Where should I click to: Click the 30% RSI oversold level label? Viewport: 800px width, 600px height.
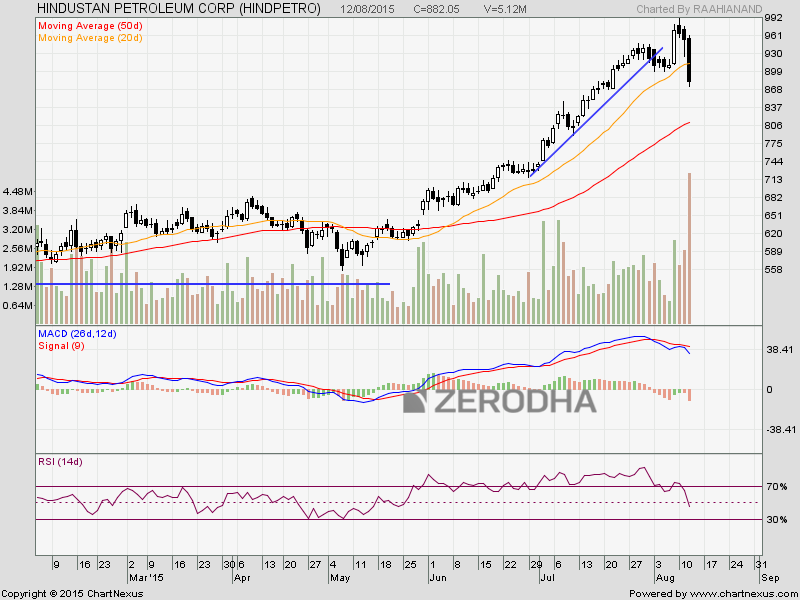click(777, 520)
